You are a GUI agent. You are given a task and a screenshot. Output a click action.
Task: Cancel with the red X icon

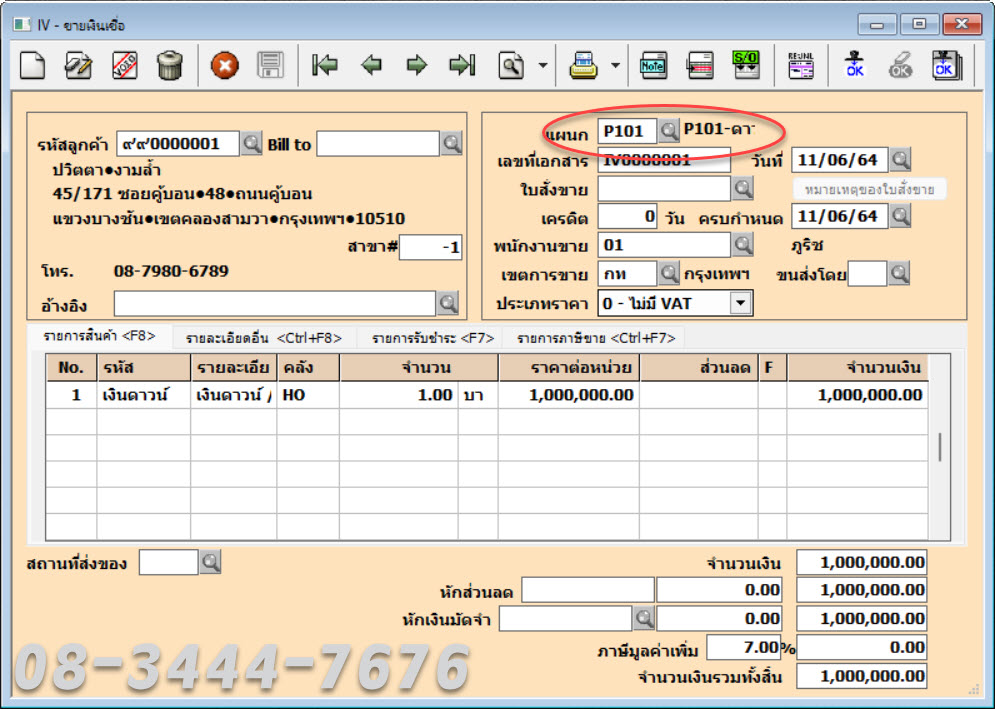(225, 65)
